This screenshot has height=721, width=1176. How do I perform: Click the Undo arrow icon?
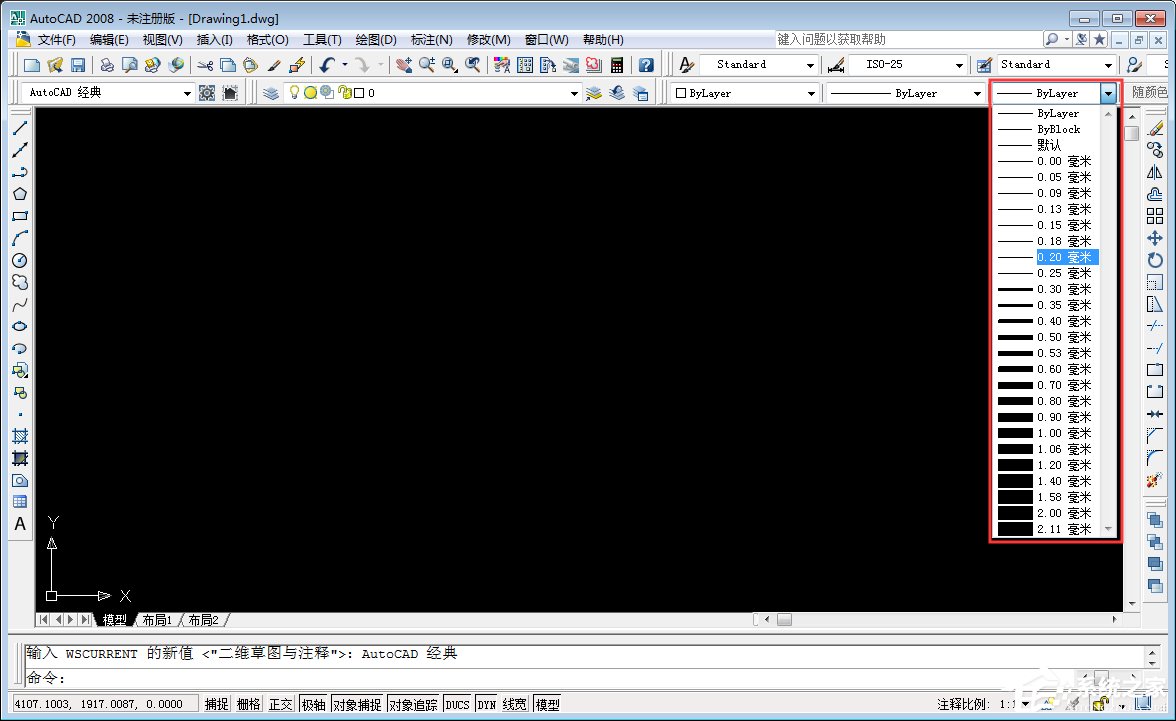click(327, 64)
